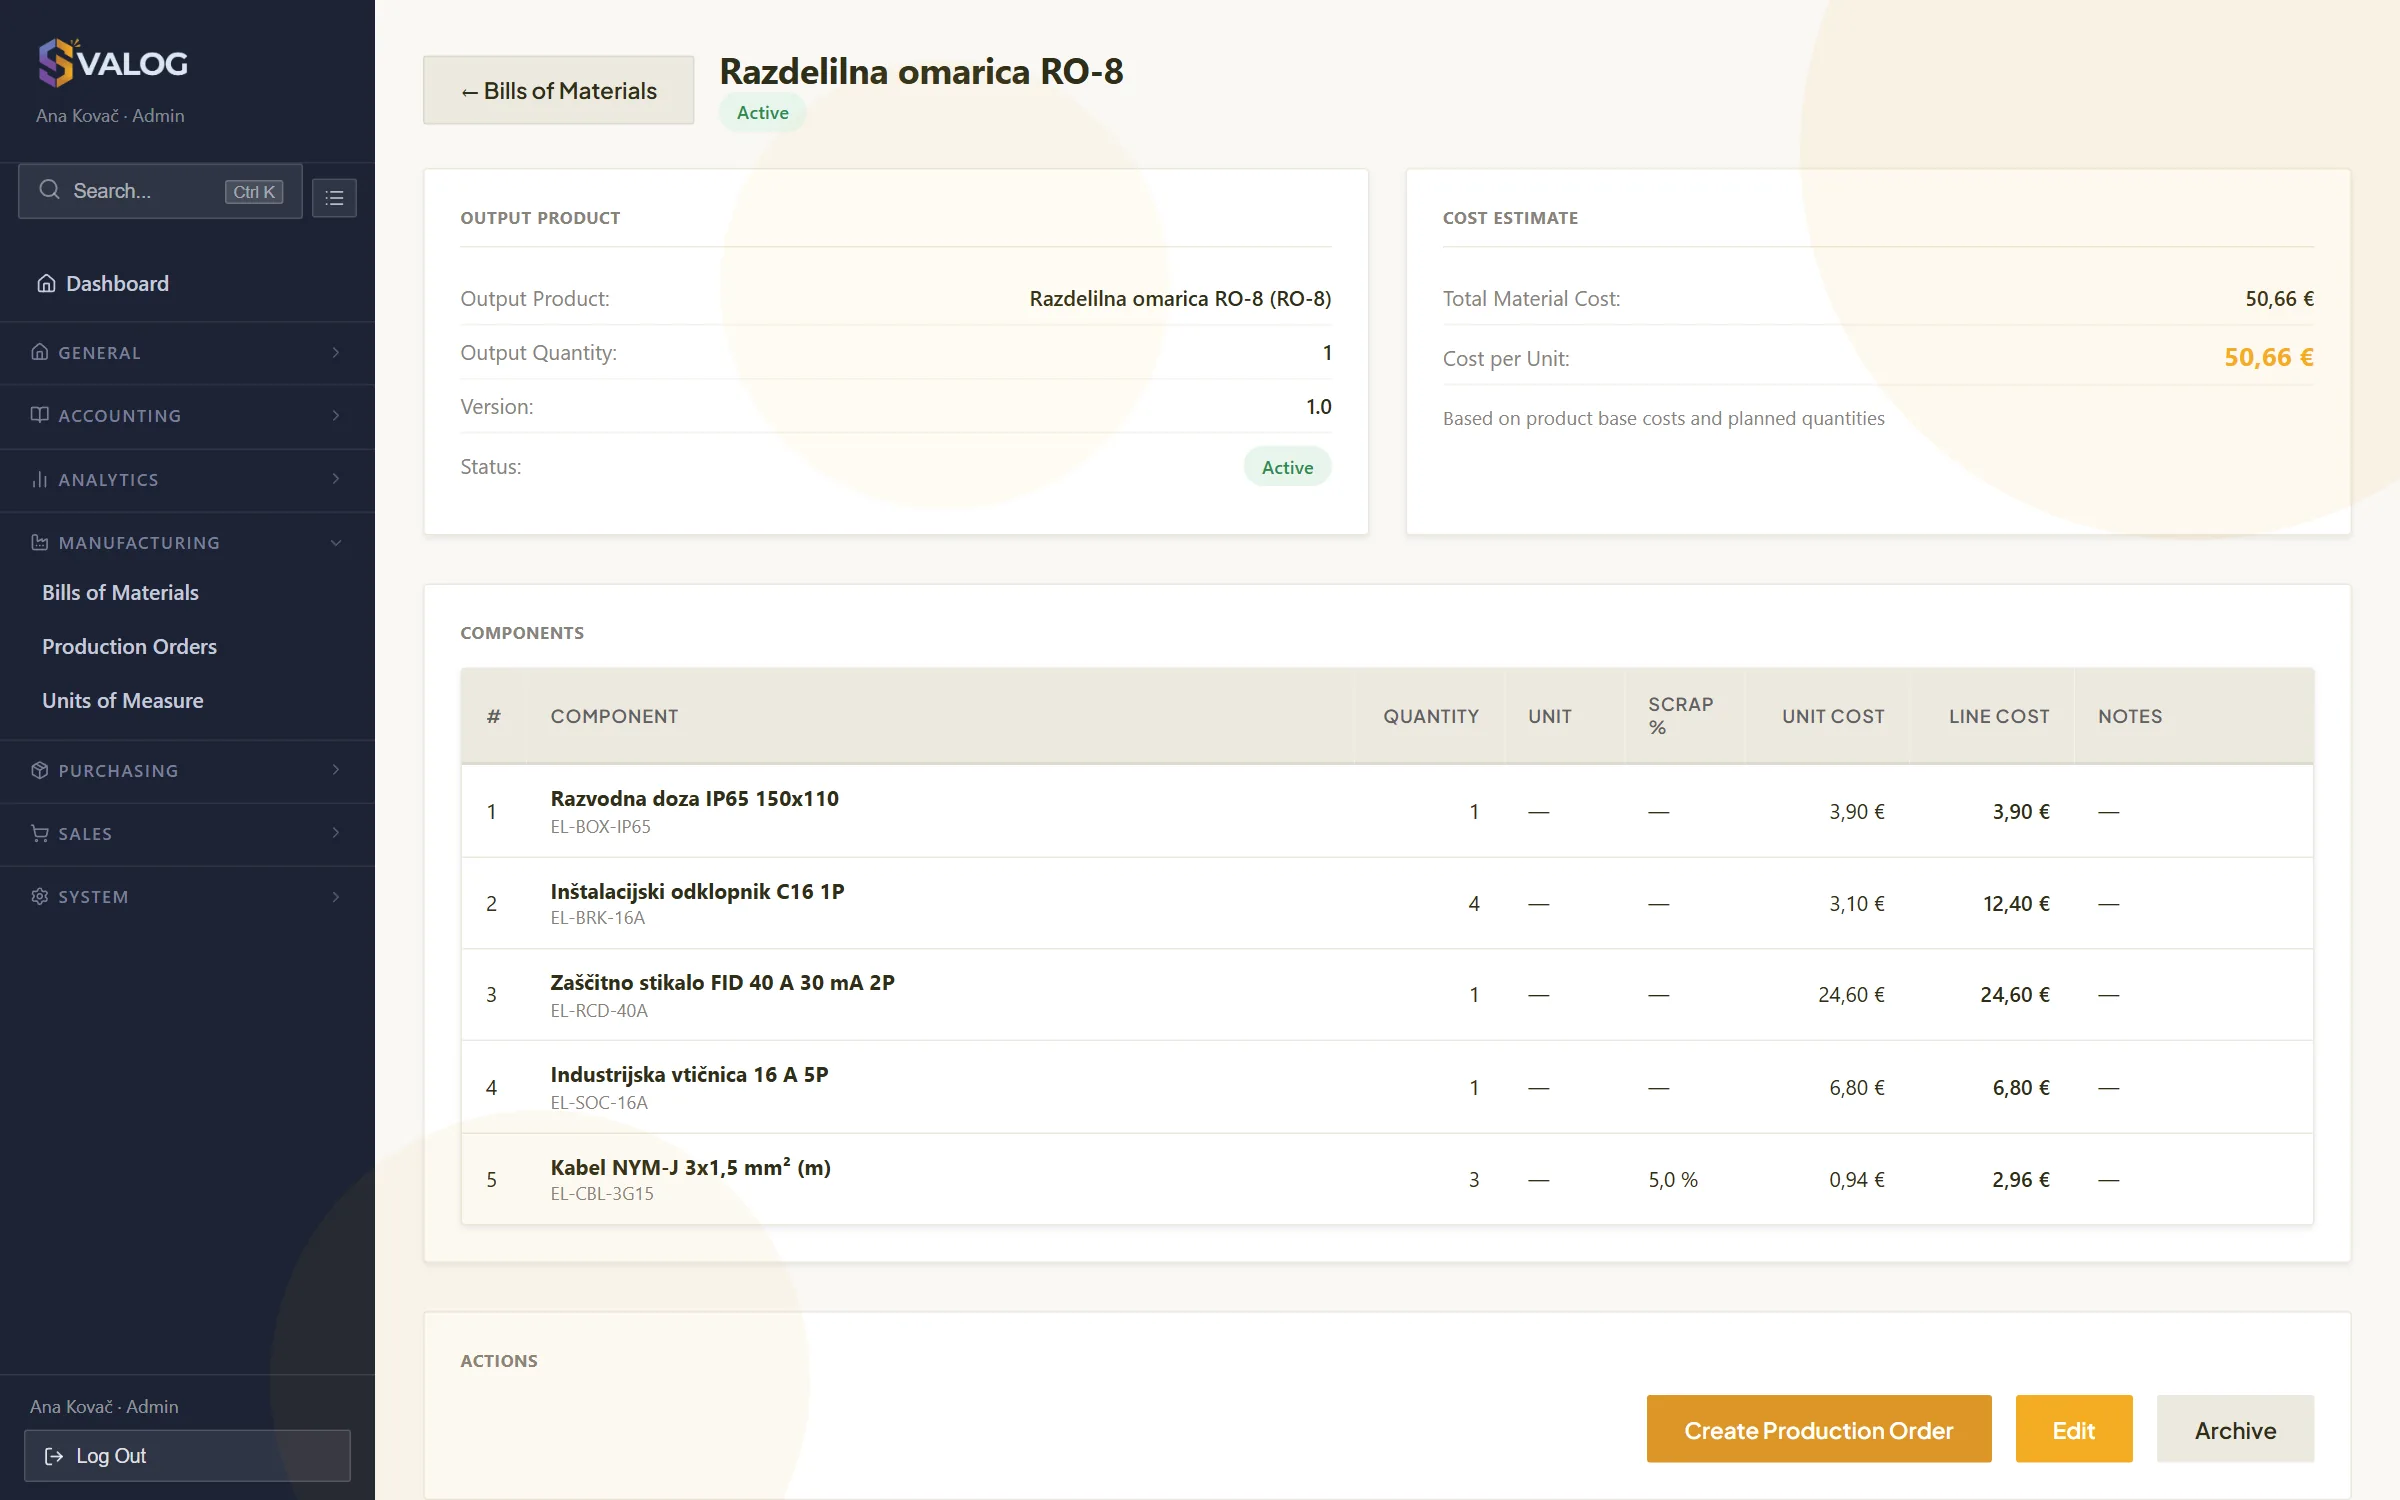The height and width of the screenshot is (1500, 2400).
Task: Open Units of Measure page
Action: click(x=123, y=701)
